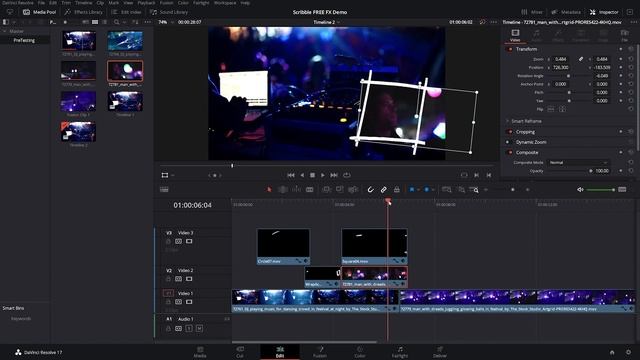
Task: Click the Replace Clip toolbar icon
Action: point(353,189)
